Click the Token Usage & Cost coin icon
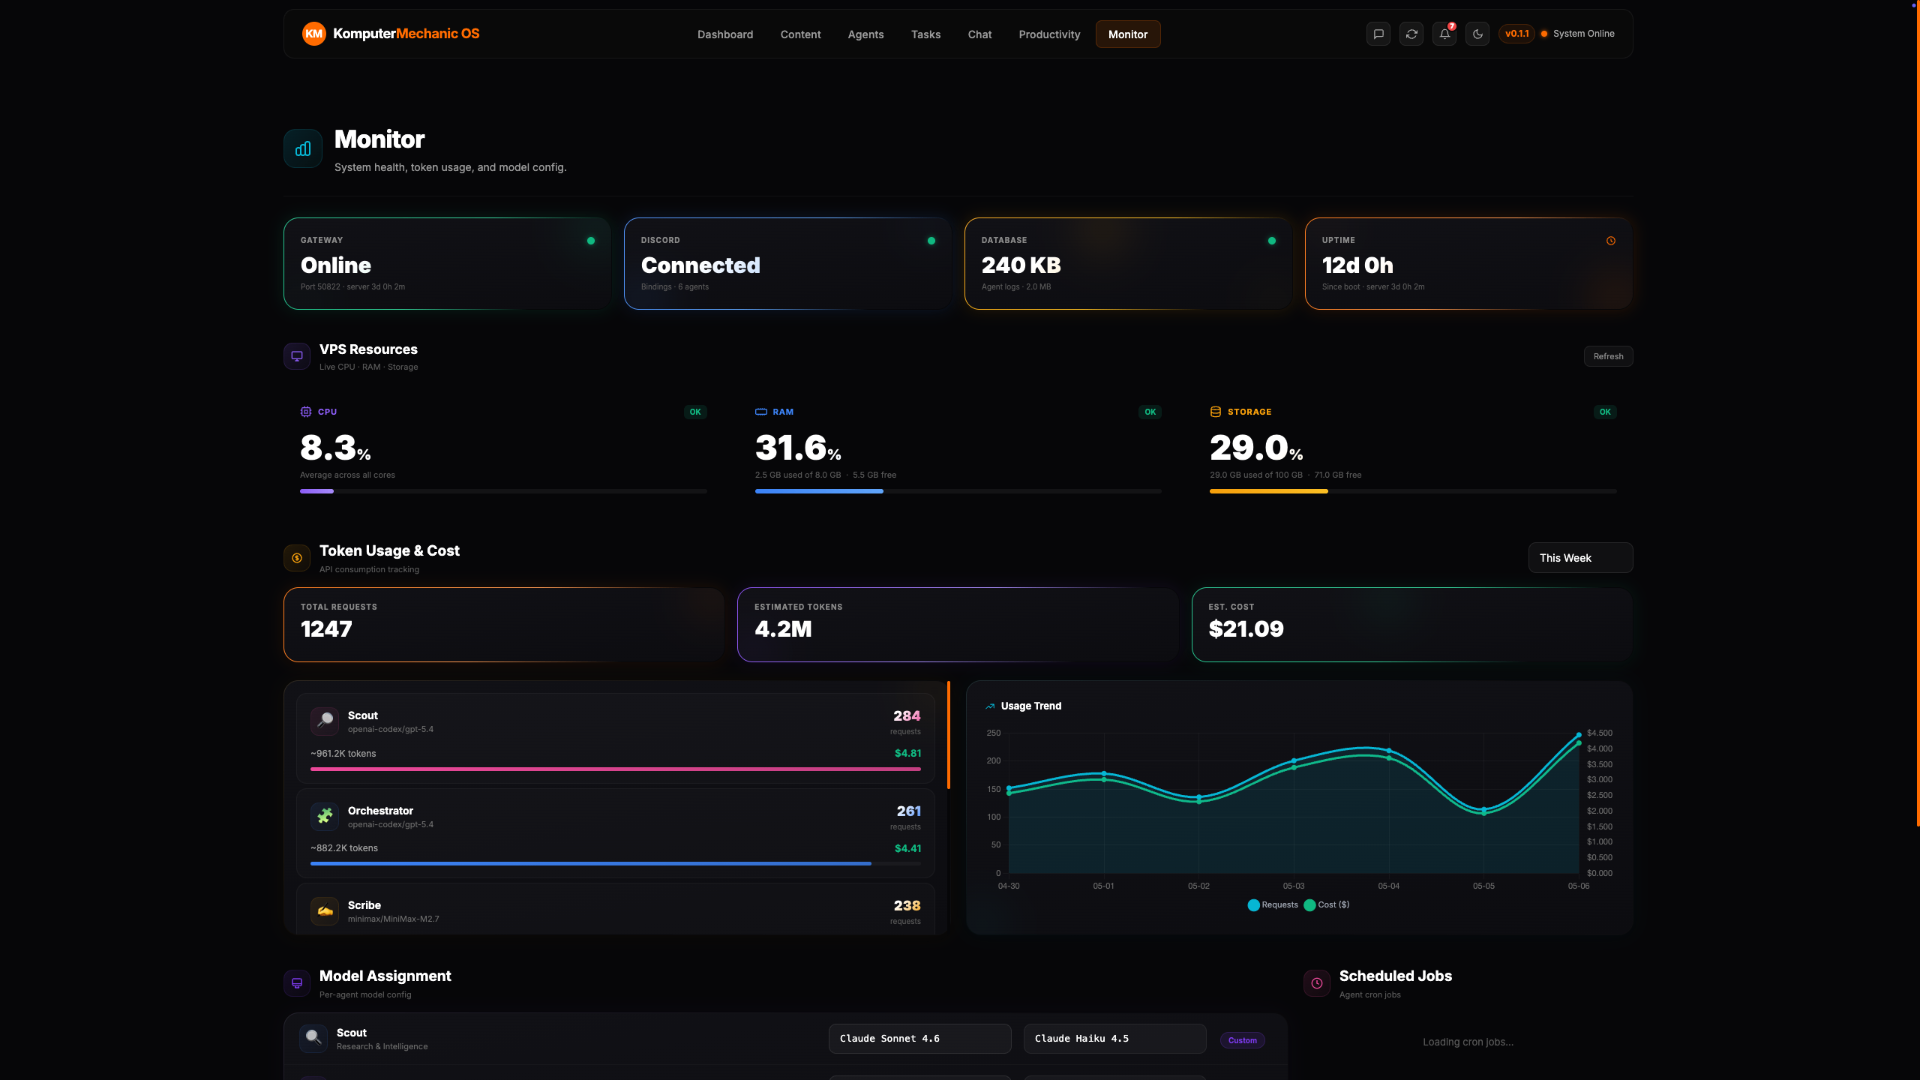The image size is (1920, 1080). 297,558
